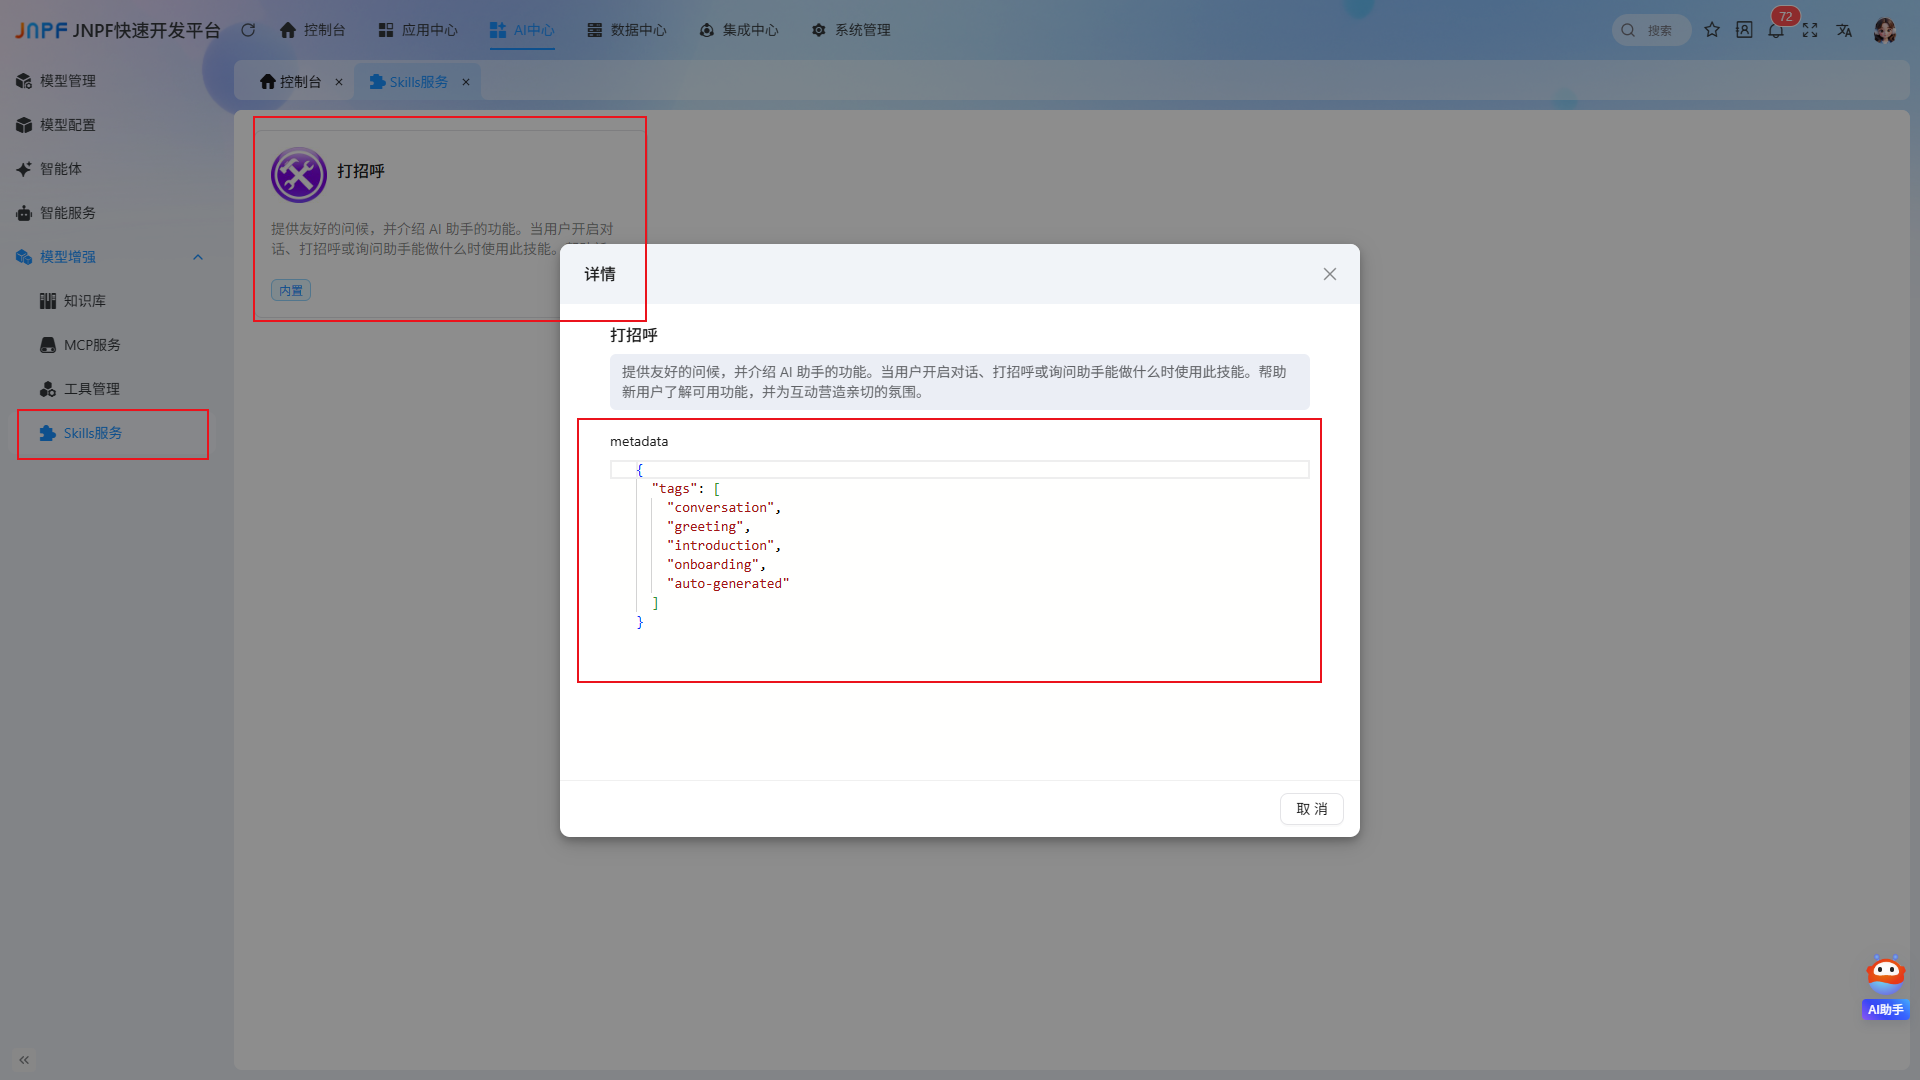This screenshot has height=1080, width=1920.
Task: Toggle fullscreen mode icon
Action: coord(1810,30)
